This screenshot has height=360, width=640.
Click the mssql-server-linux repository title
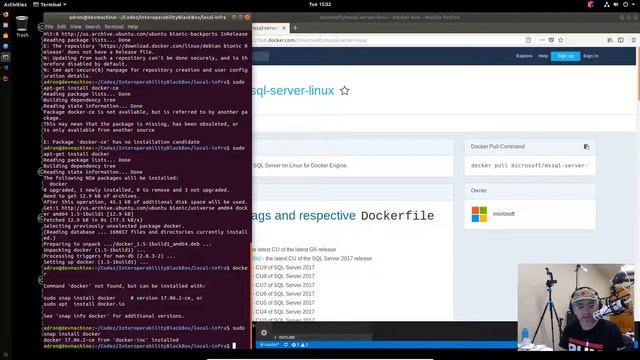click(x=293, y=91)
